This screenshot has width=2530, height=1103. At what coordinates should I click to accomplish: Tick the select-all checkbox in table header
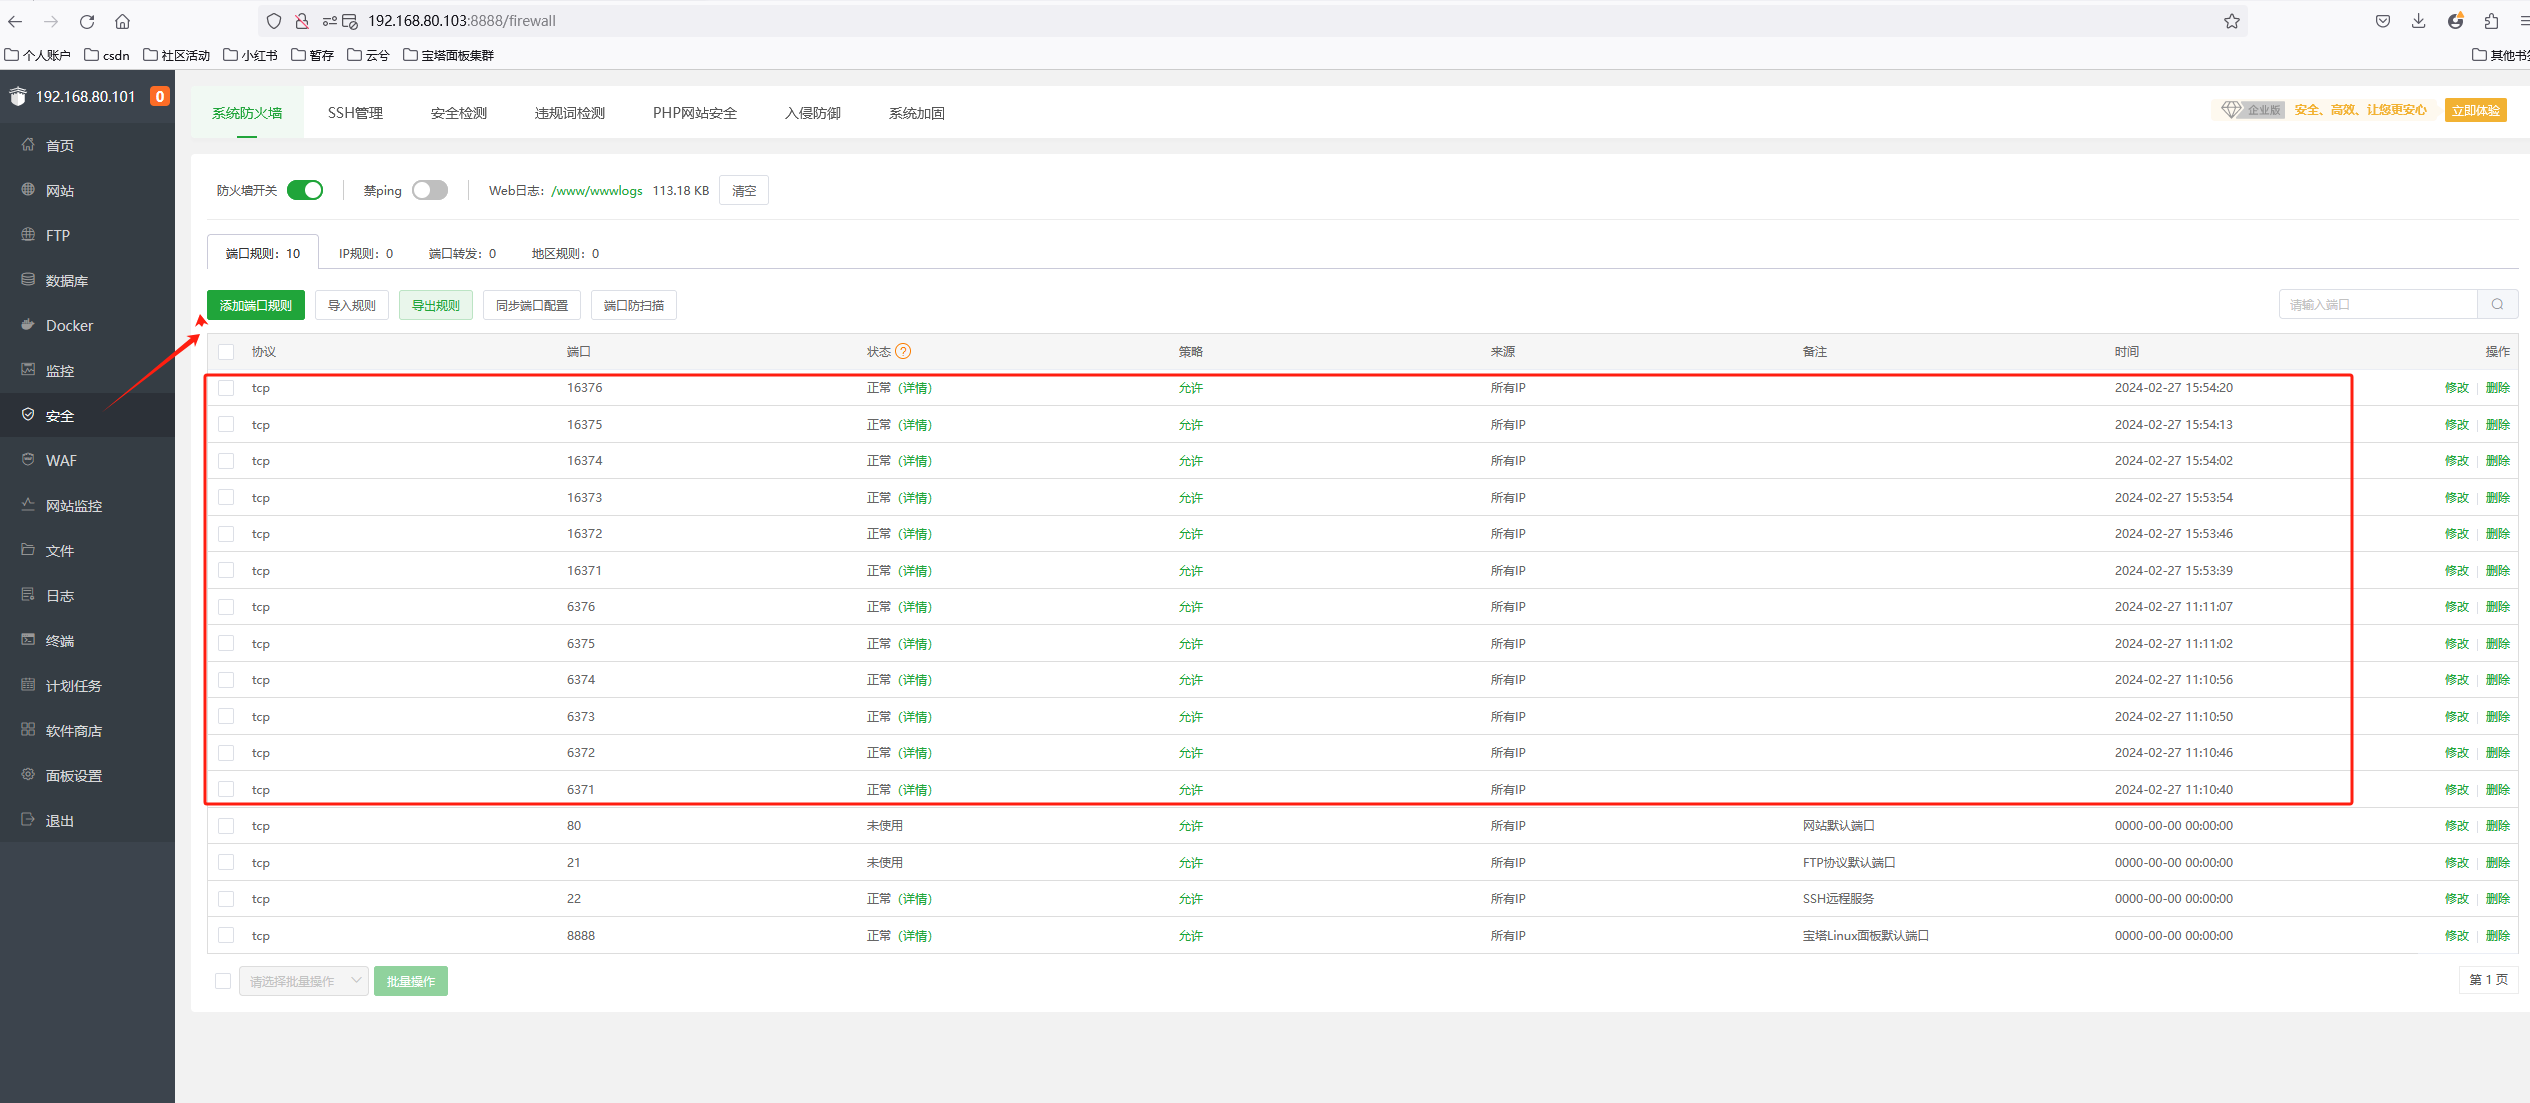(226, 352)
